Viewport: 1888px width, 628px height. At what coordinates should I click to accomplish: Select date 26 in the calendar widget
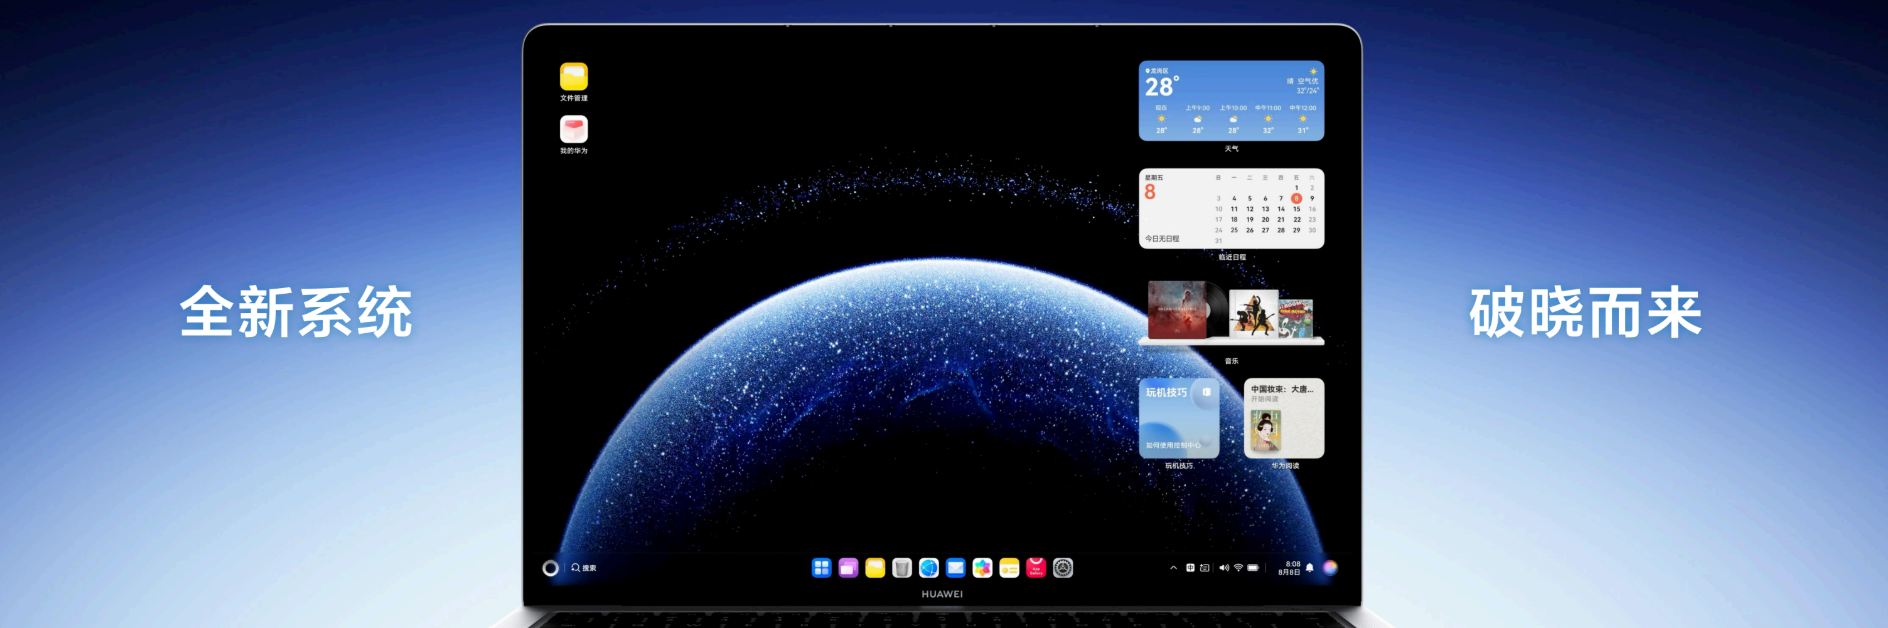point(1250,230)
